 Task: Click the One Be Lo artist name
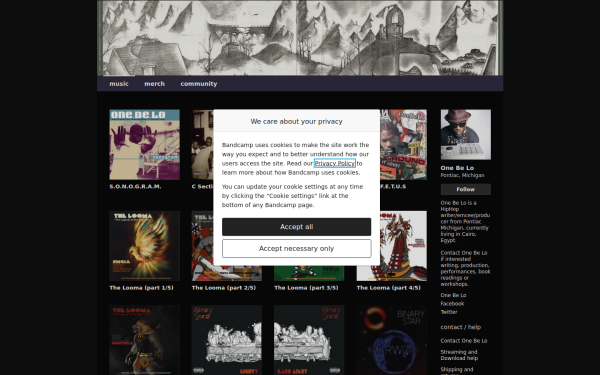(x=457, y=168)
